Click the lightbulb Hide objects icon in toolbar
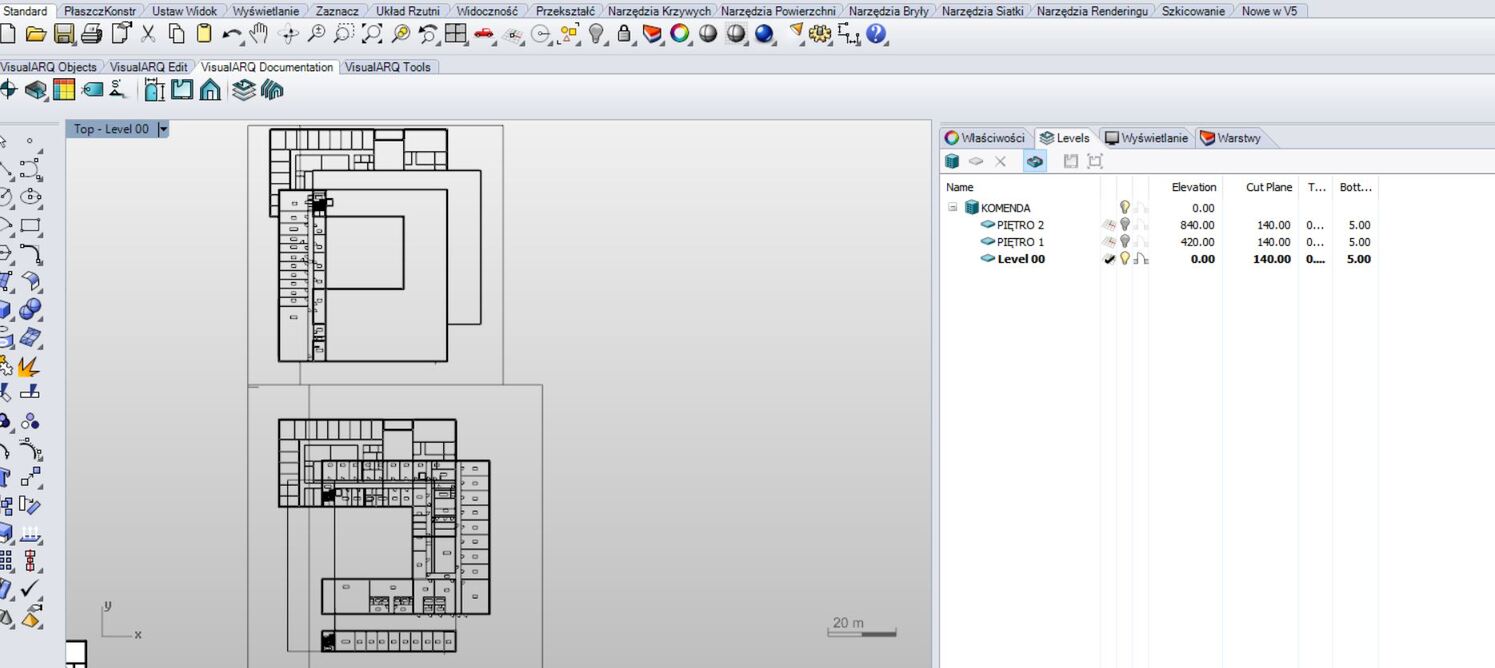1495x668 pixels. click(x=596, y=34)
